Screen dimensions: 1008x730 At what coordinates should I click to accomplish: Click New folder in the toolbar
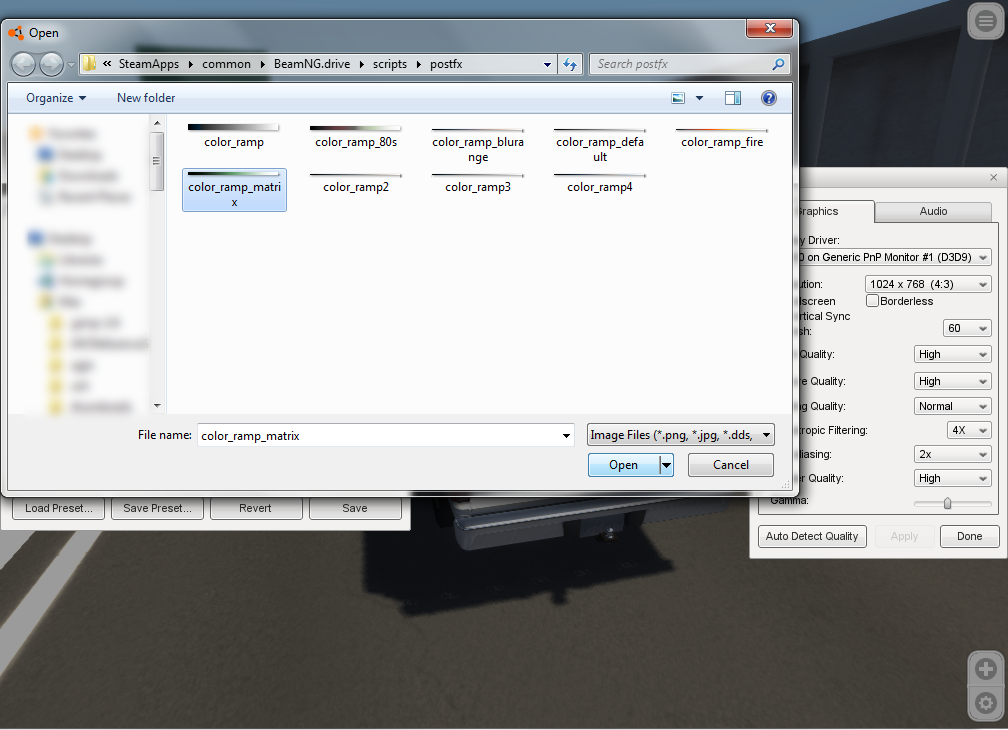[146, 98]
